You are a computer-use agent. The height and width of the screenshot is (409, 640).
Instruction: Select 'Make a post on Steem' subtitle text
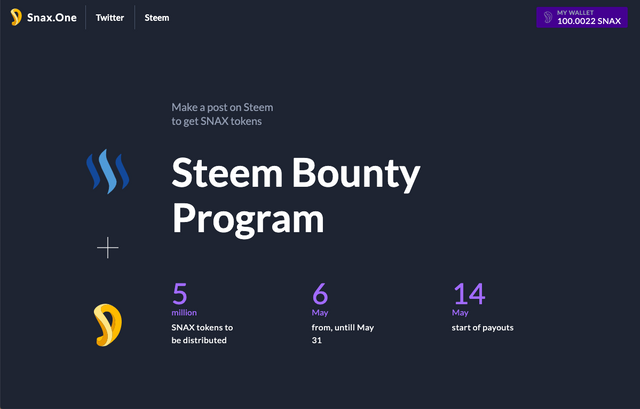point(222,114)
